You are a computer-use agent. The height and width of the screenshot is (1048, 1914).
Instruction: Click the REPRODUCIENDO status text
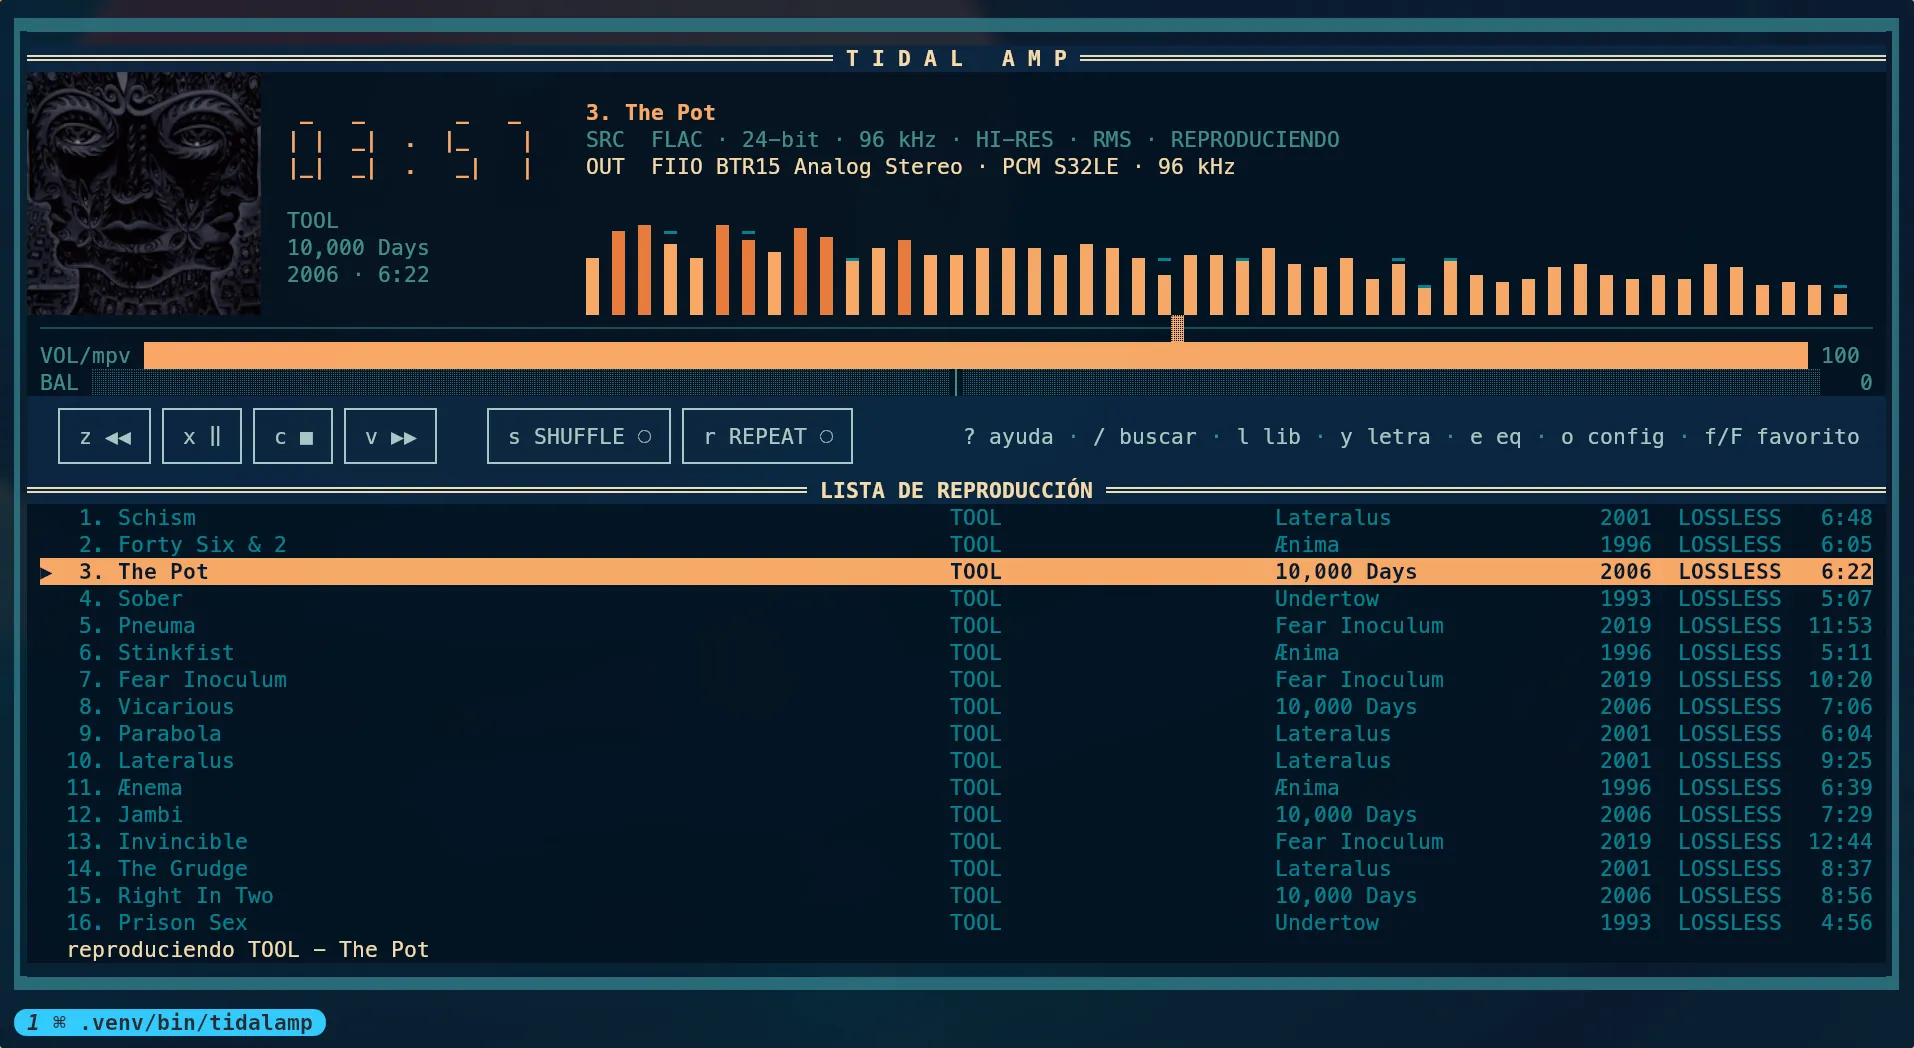tap(1255, 140)
